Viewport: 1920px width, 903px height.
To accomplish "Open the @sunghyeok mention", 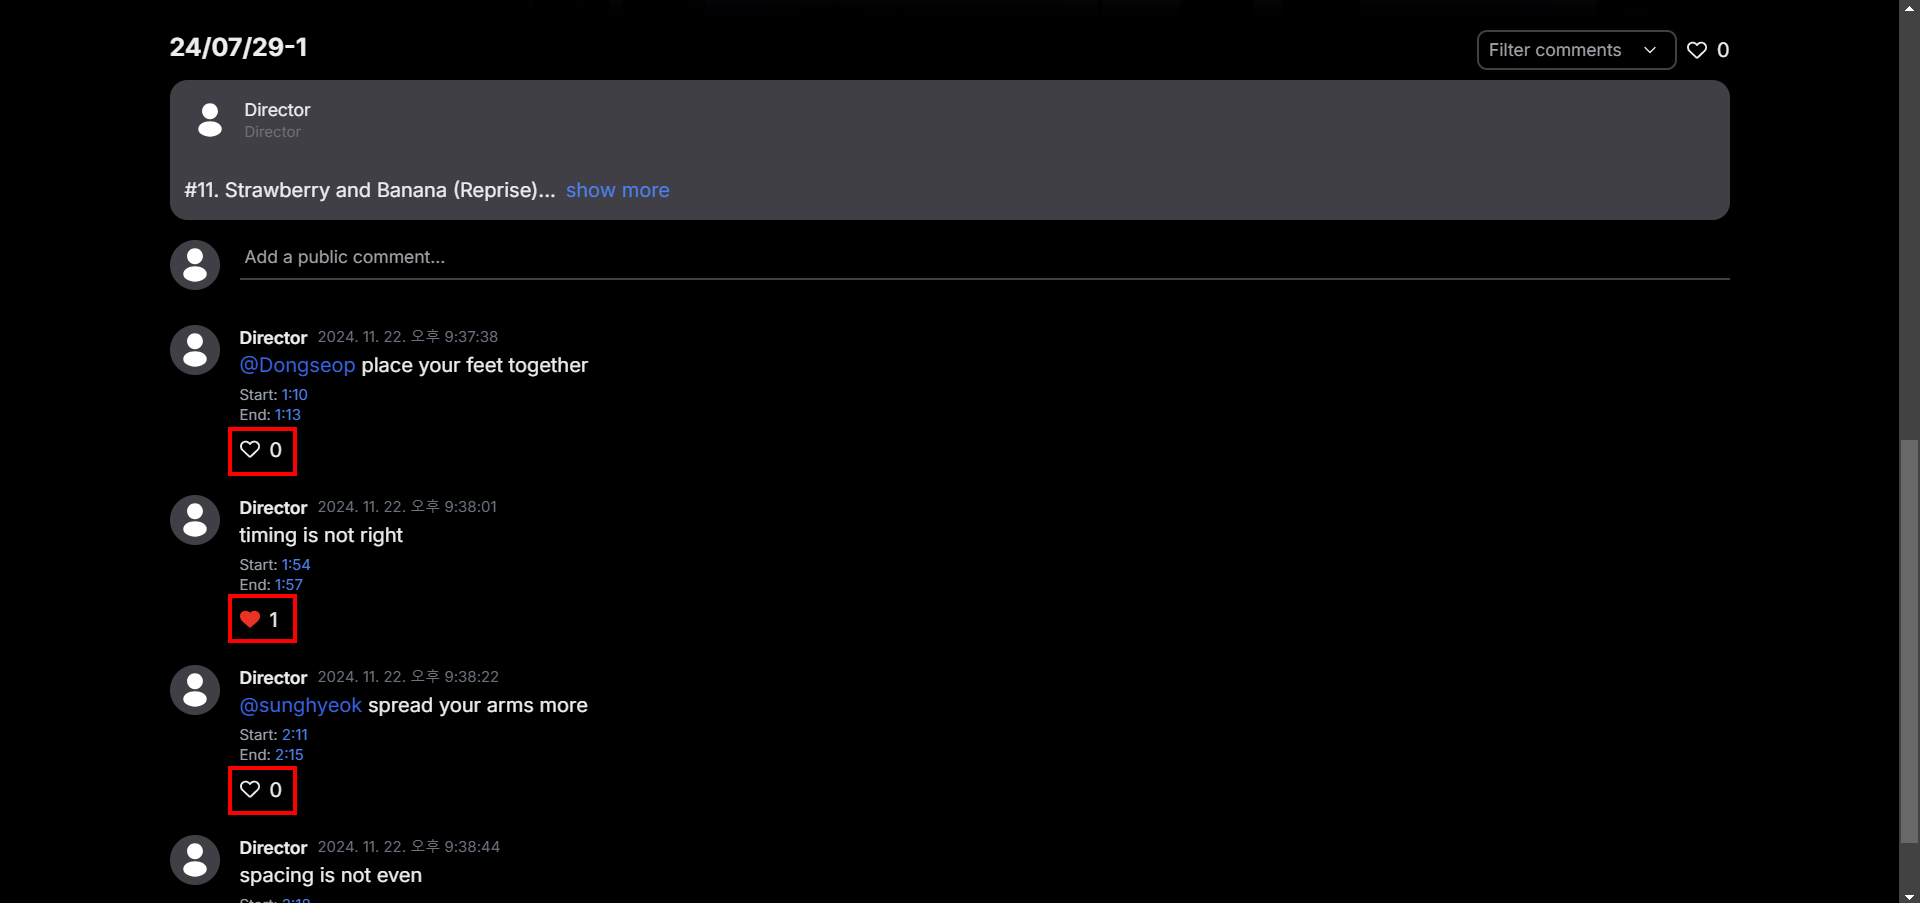I will coord(300,705).
